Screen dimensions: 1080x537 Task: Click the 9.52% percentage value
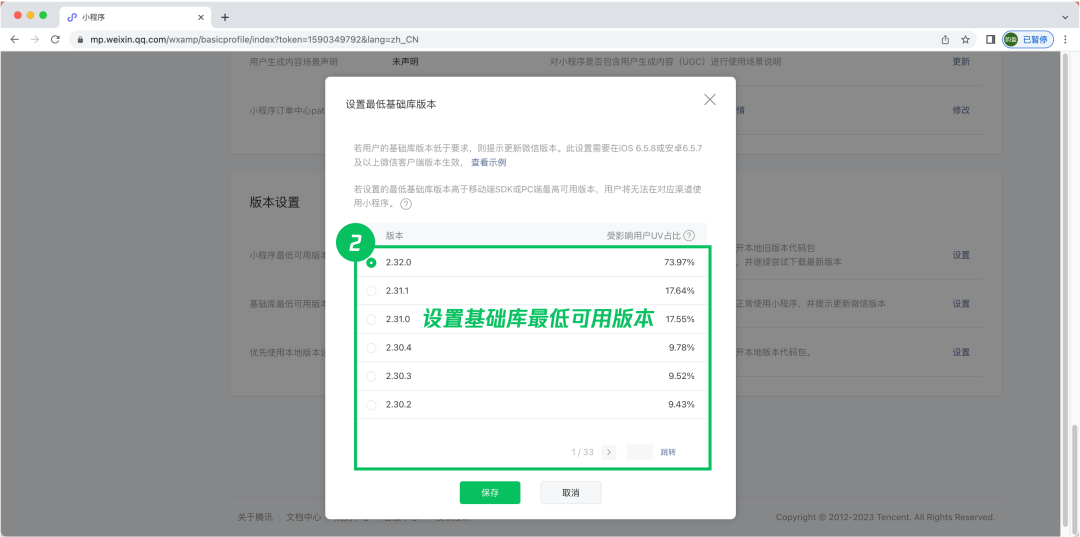[x=681, y=376]
